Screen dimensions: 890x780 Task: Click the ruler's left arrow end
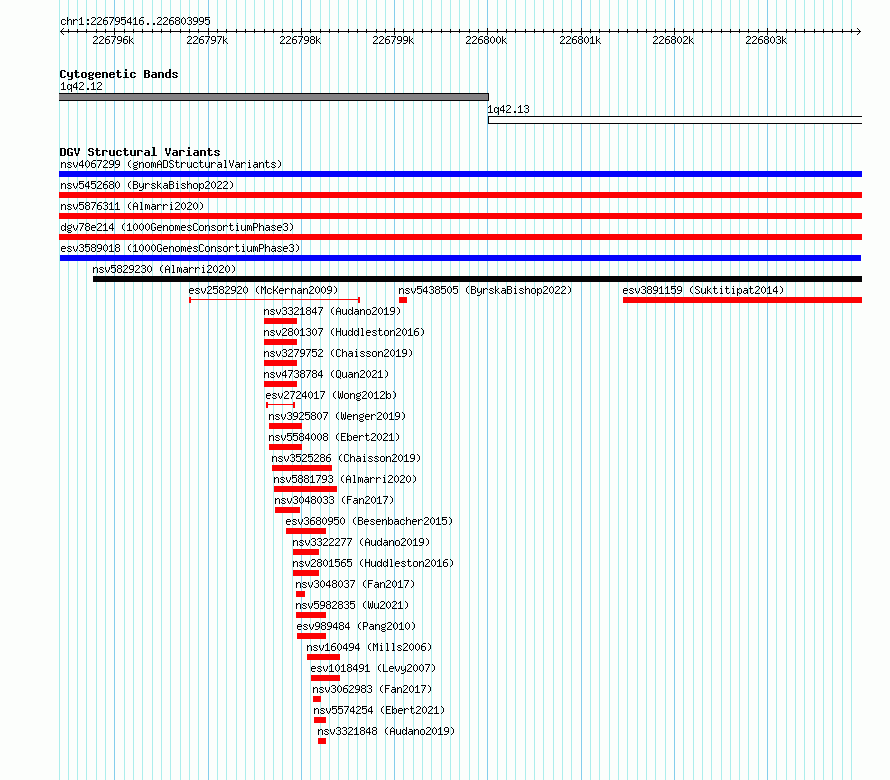click(62, 31)
